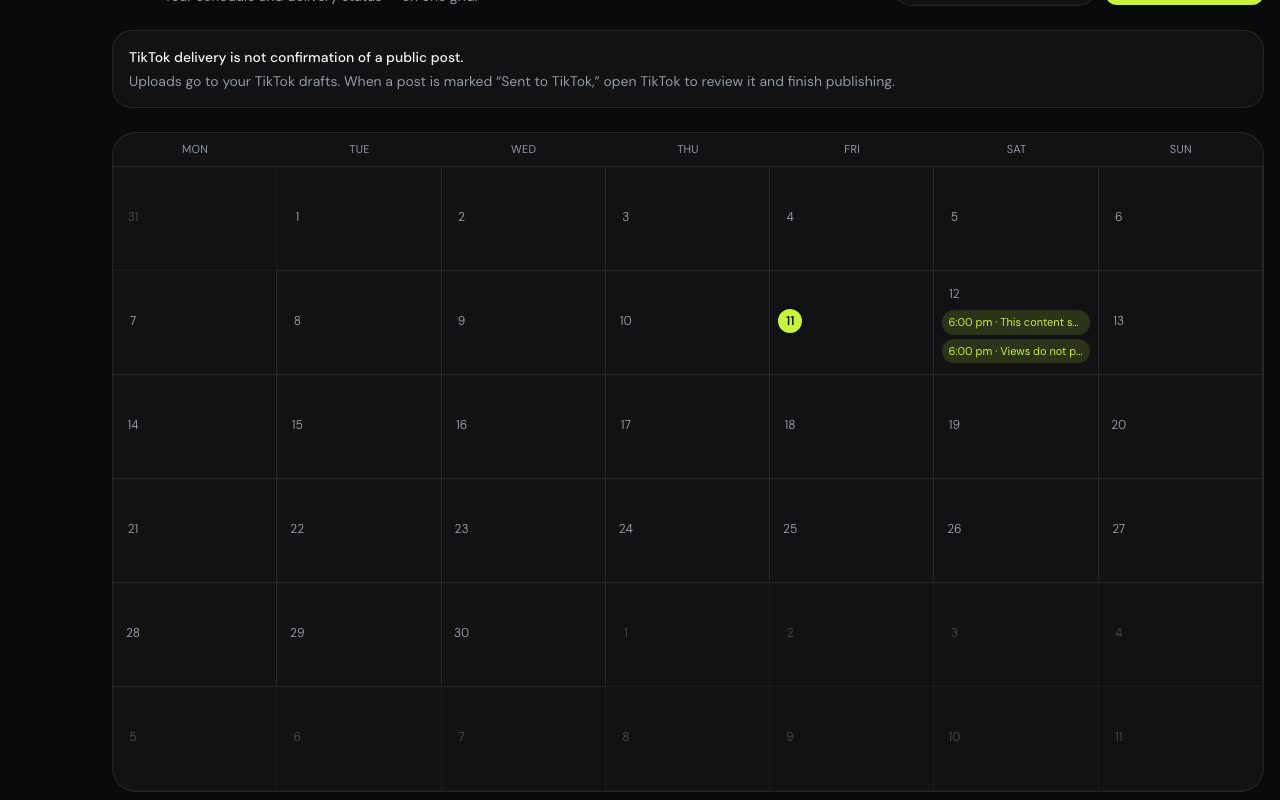Click the "Uploads go to your TikTok drafts" notice text
Viewport: 1280px width, 800px height.
tap(512, 81)
